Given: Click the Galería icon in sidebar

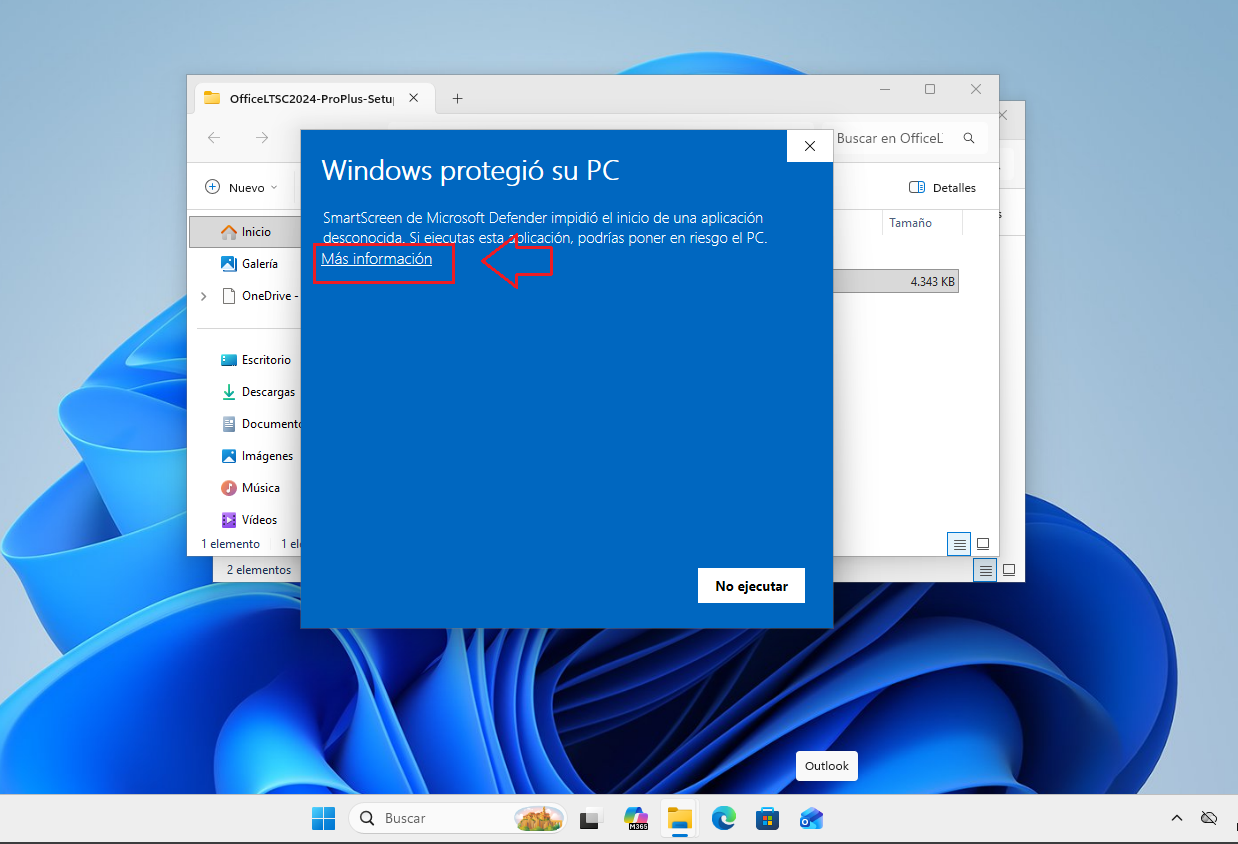Looking at the screenshot, I should click(x=229, y=264).
